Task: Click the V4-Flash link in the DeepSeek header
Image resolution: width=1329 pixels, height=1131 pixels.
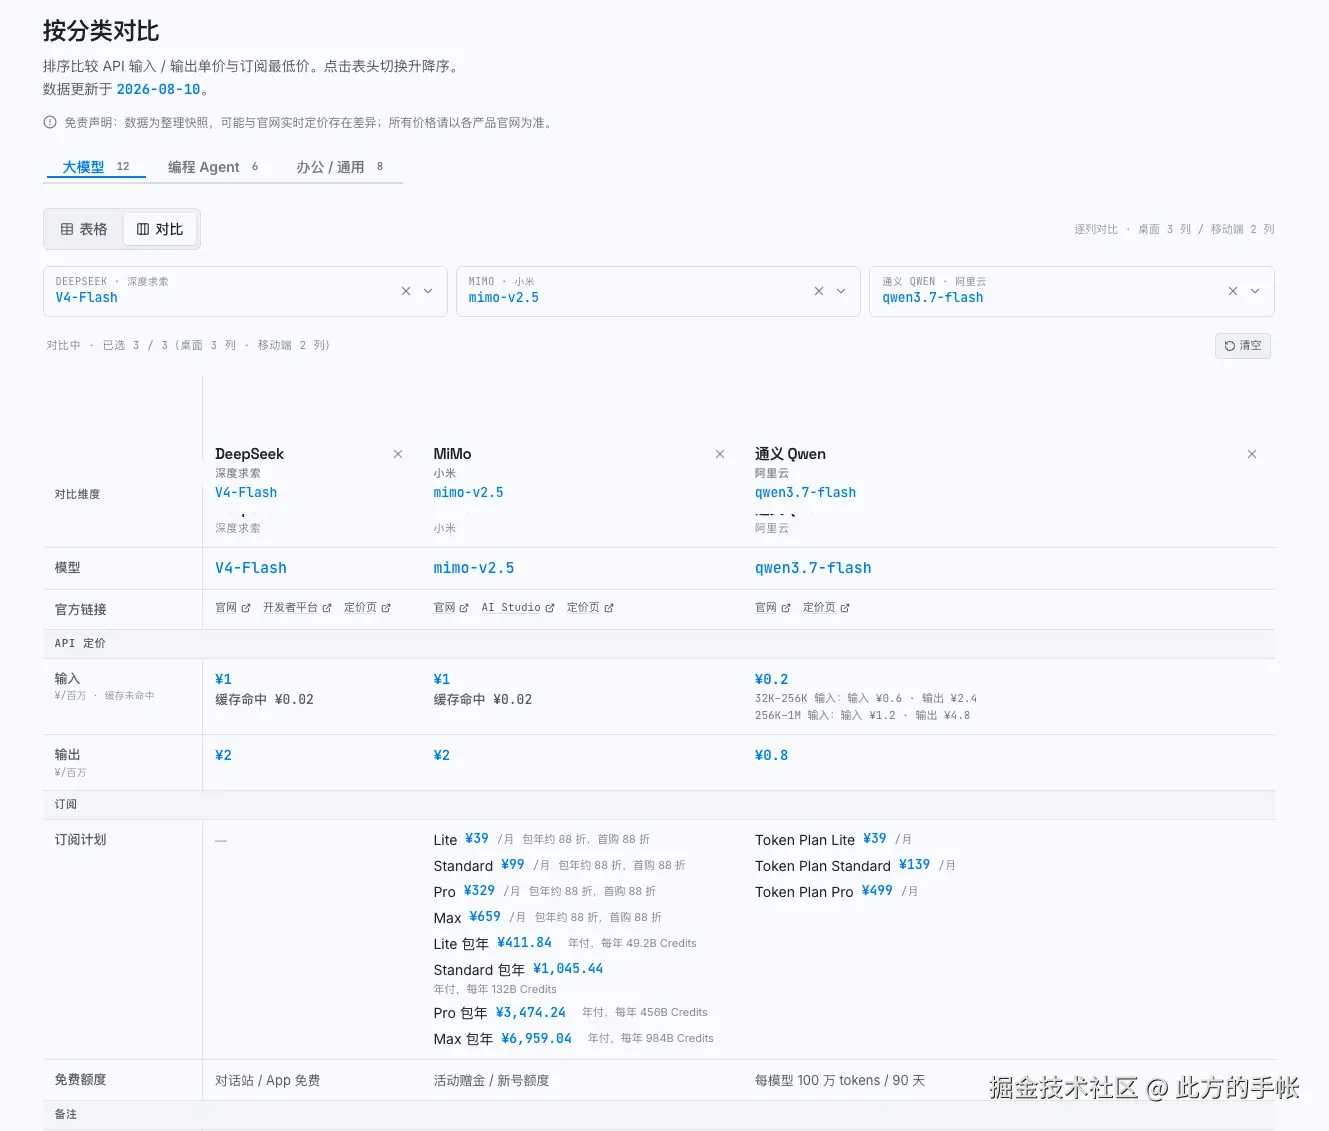Action: [246, 492]
